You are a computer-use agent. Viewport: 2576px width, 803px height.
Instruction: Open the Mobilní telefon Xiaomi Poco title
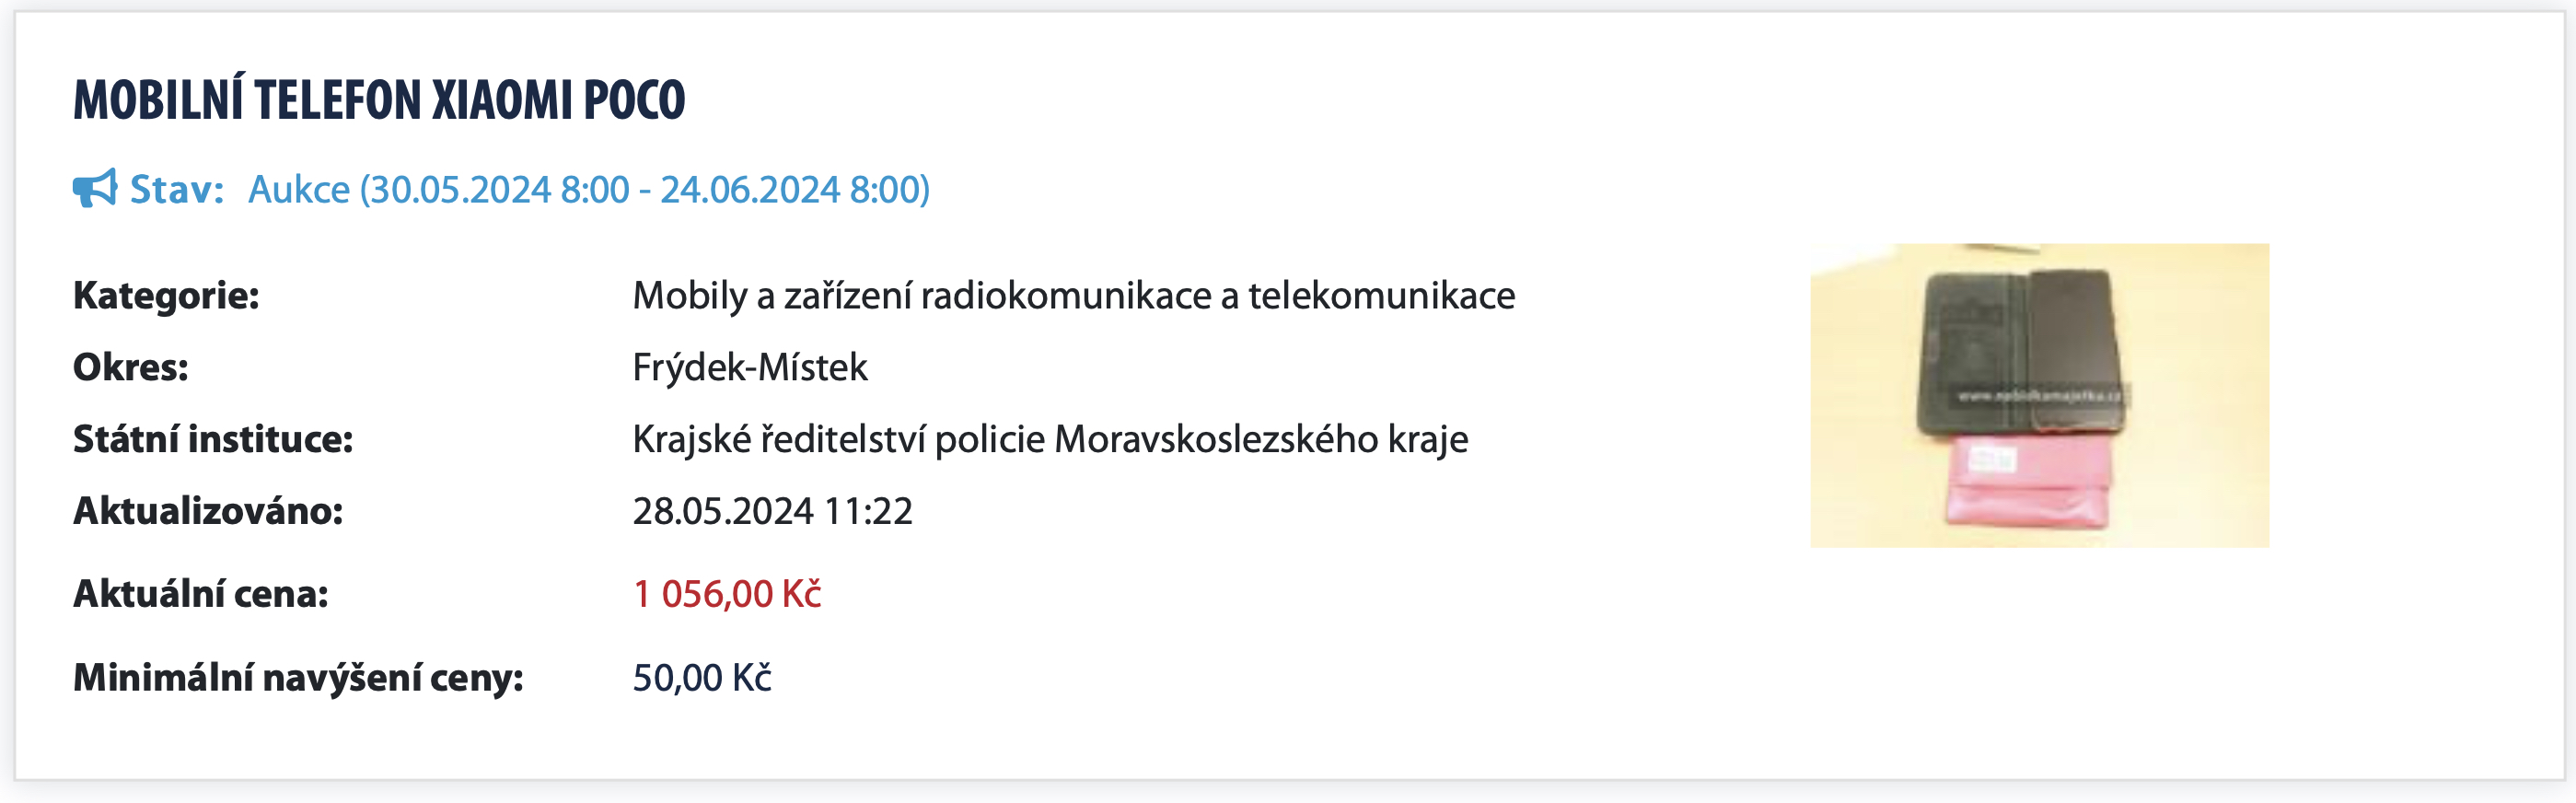(379, 100)
